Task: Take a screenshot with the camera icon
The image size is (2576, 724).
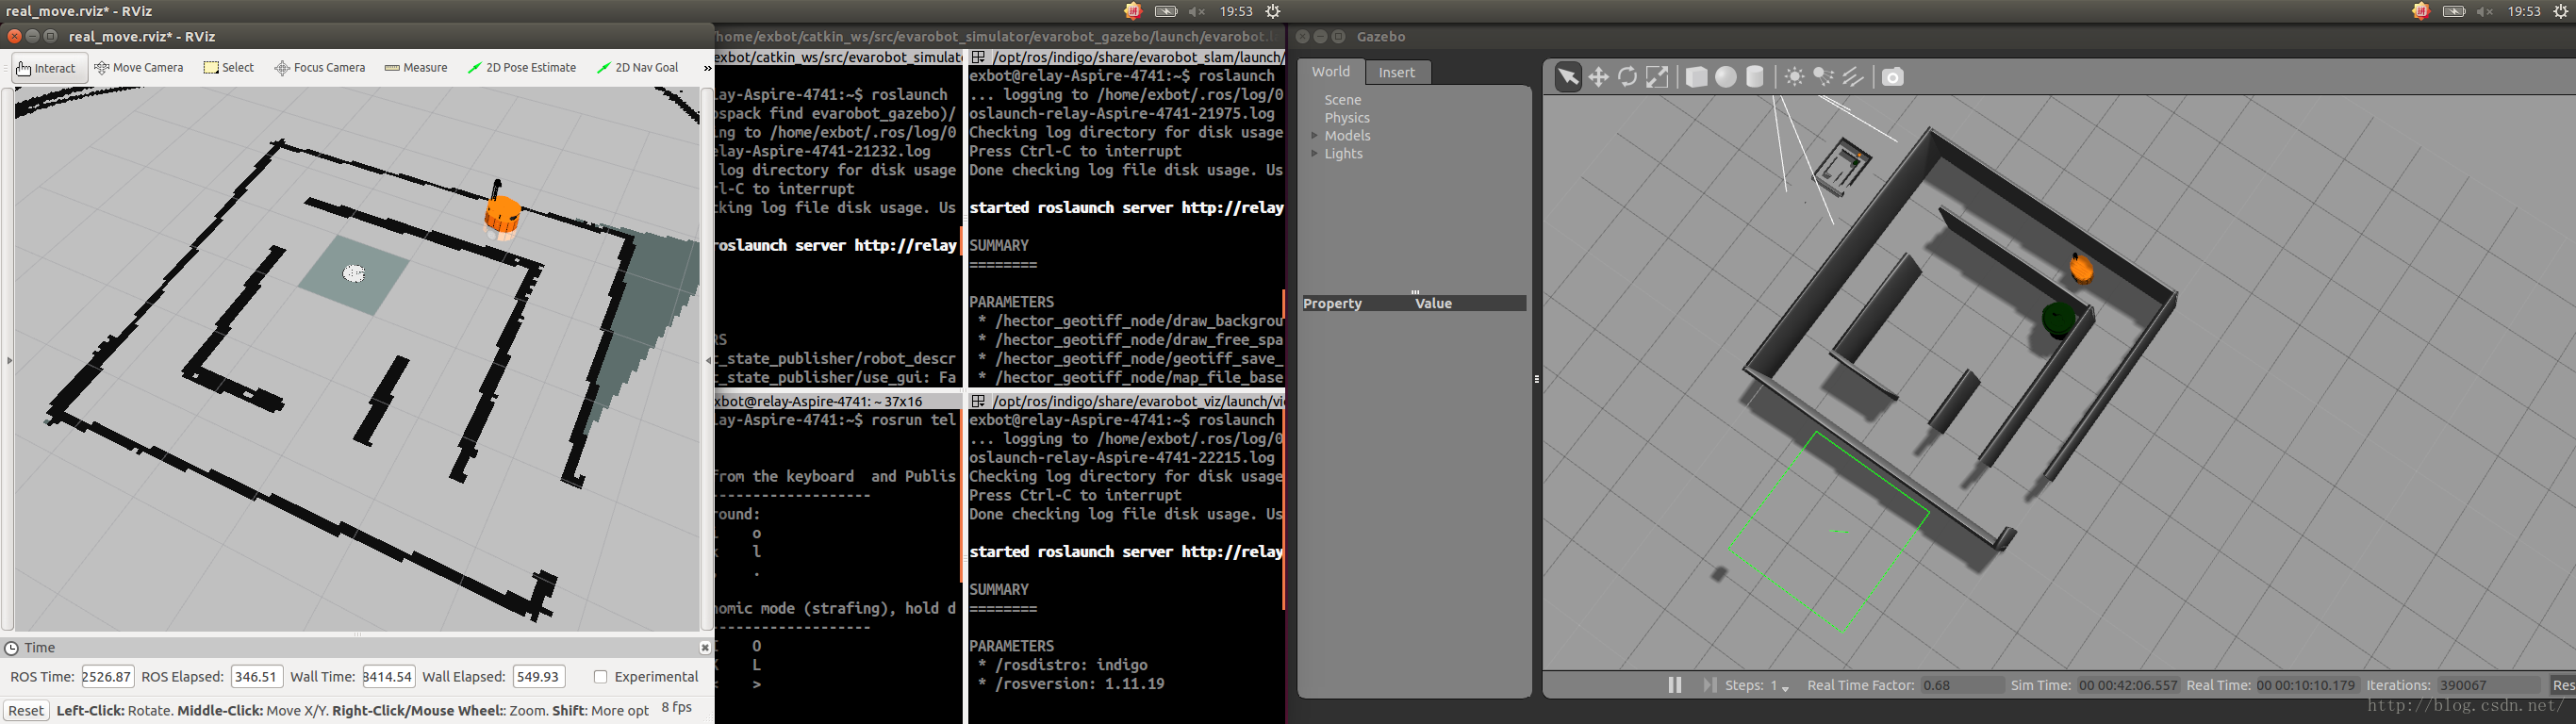Action: point(1892,77)
